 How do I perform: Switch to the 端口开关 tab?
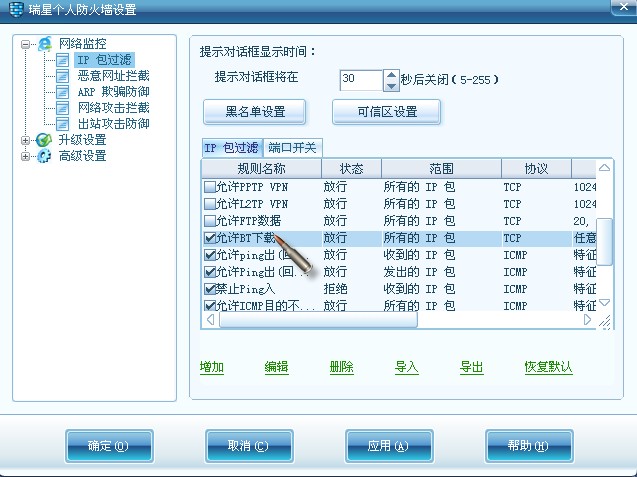pyautogui.click(x=292, y=148)
